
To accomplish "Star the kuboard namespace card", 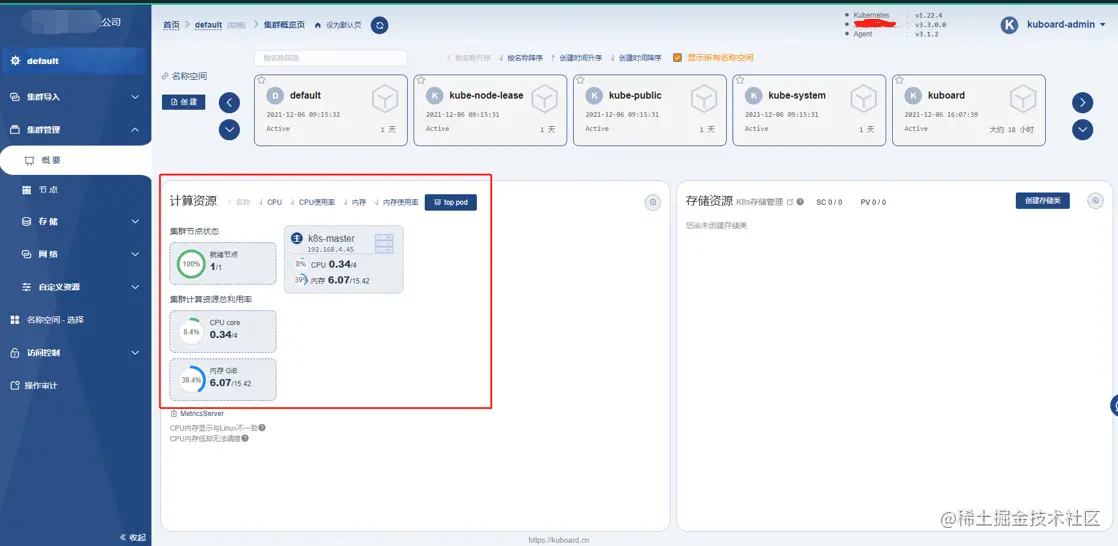I will click(x=900, y=80).
